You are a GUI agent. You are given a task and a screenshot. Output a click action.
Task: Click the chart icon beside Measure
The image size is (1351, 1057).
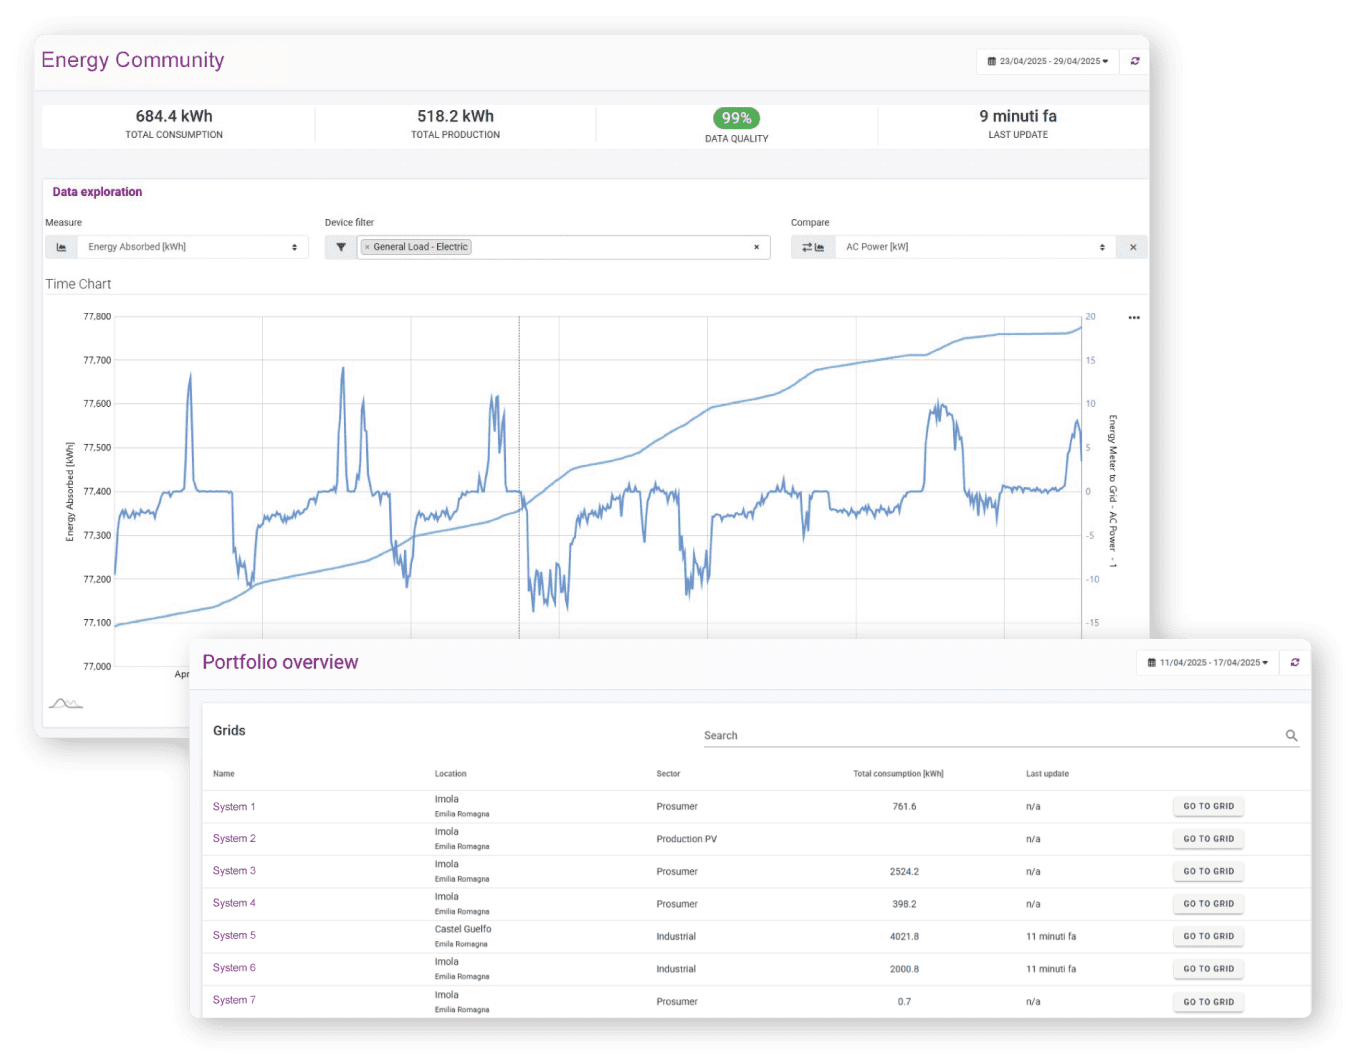[x=61, y=247]
